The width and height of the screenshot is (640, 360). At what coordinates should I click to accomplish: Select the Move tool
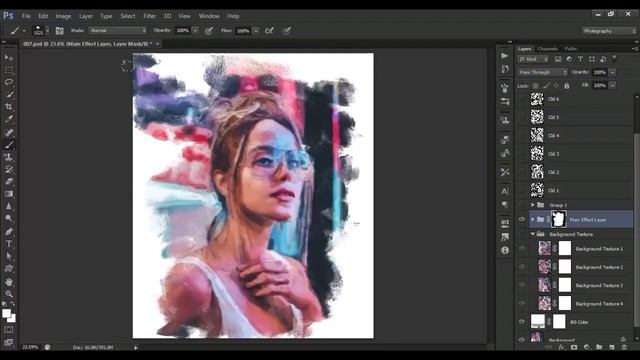coord(9,58)
